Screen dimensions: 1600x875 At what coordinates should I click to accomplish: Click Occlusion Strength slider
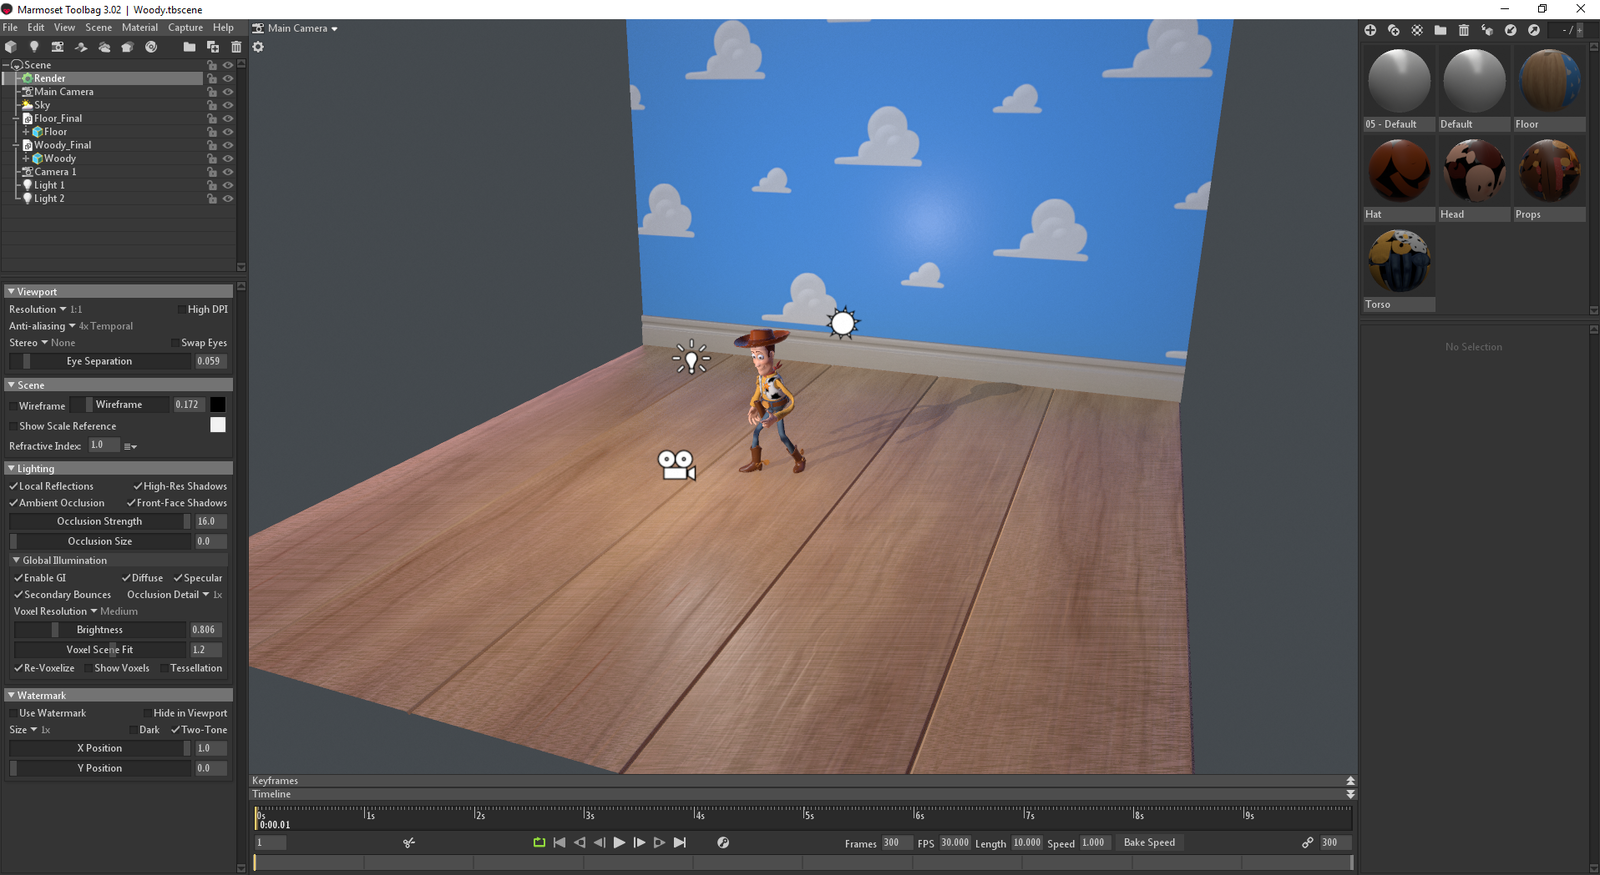tap(100, 521)
